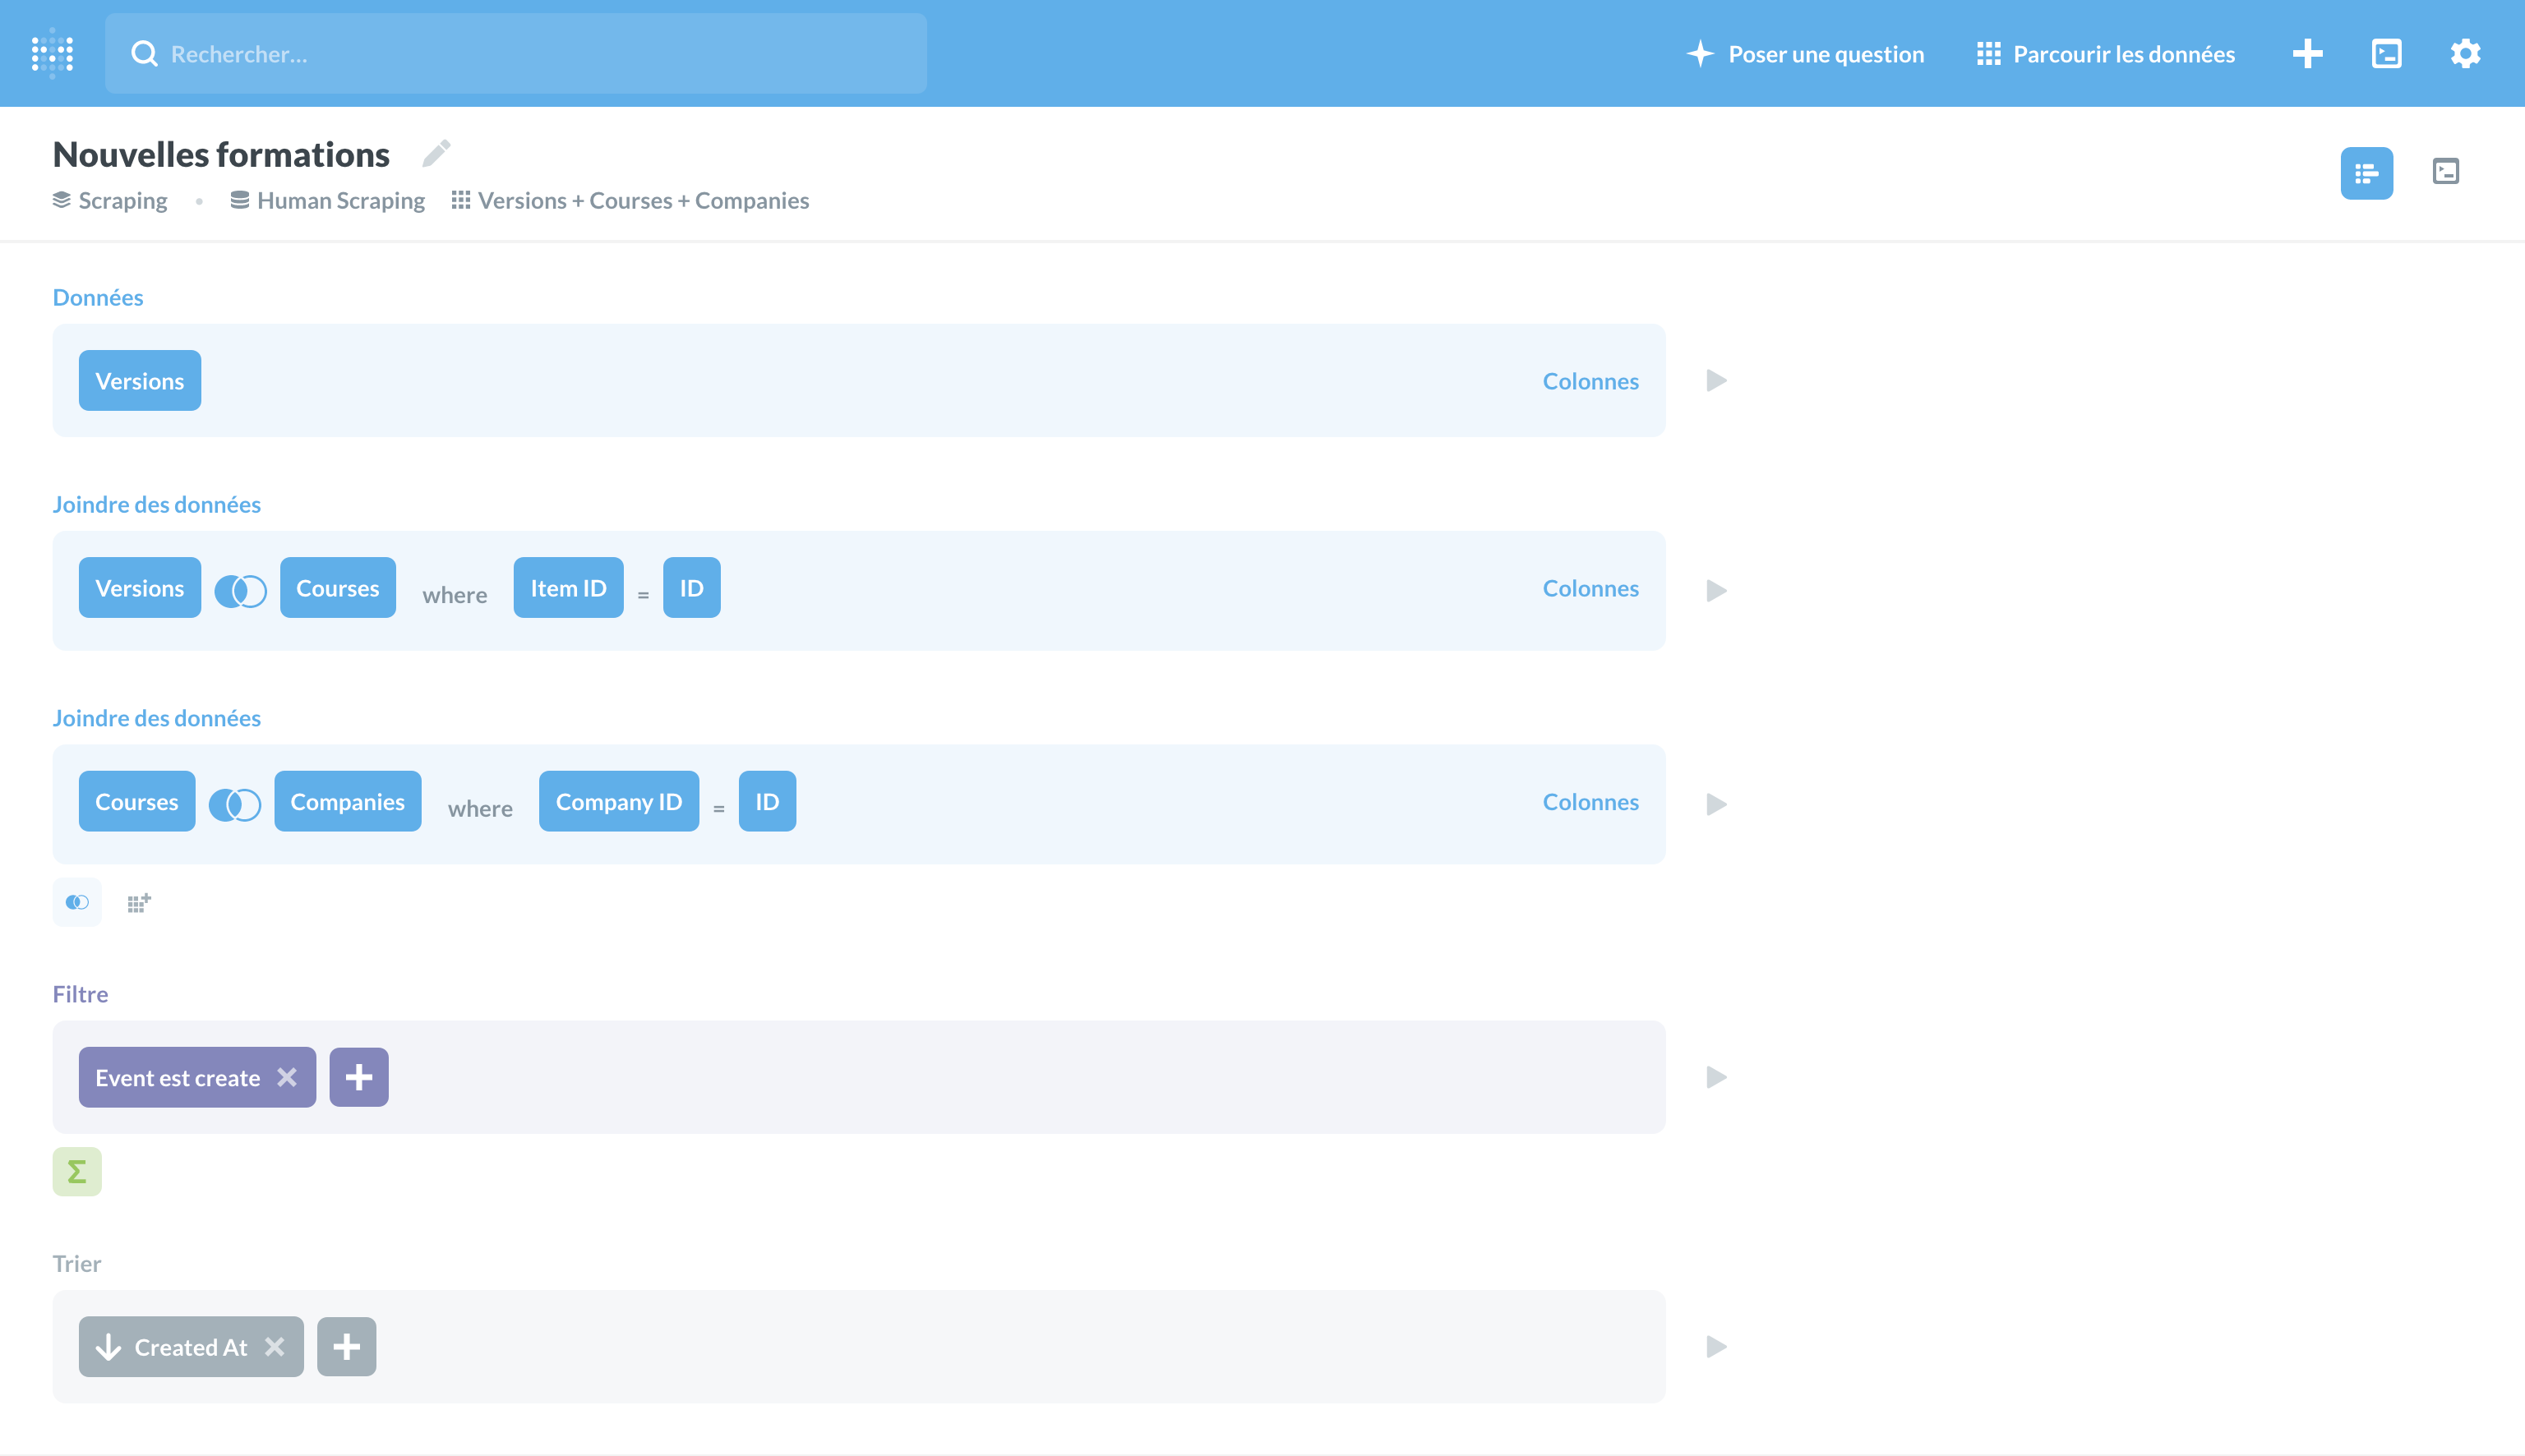
Task: Open the settings gear menu
Action: pyautogui.click(x=2465, y=53)
